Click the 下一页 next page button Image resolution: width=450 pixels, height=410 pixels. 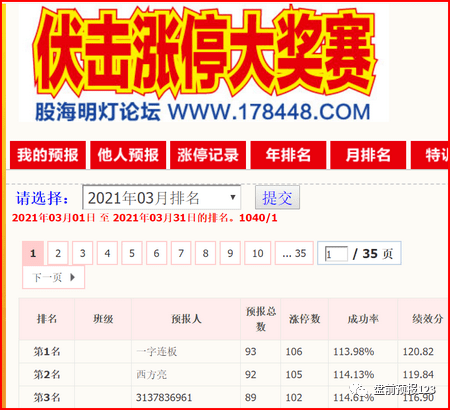point(53,277)
